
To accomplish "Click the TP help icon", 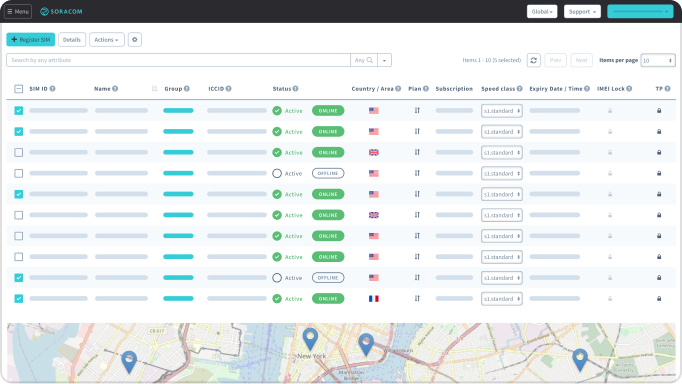I will [667, 89].
